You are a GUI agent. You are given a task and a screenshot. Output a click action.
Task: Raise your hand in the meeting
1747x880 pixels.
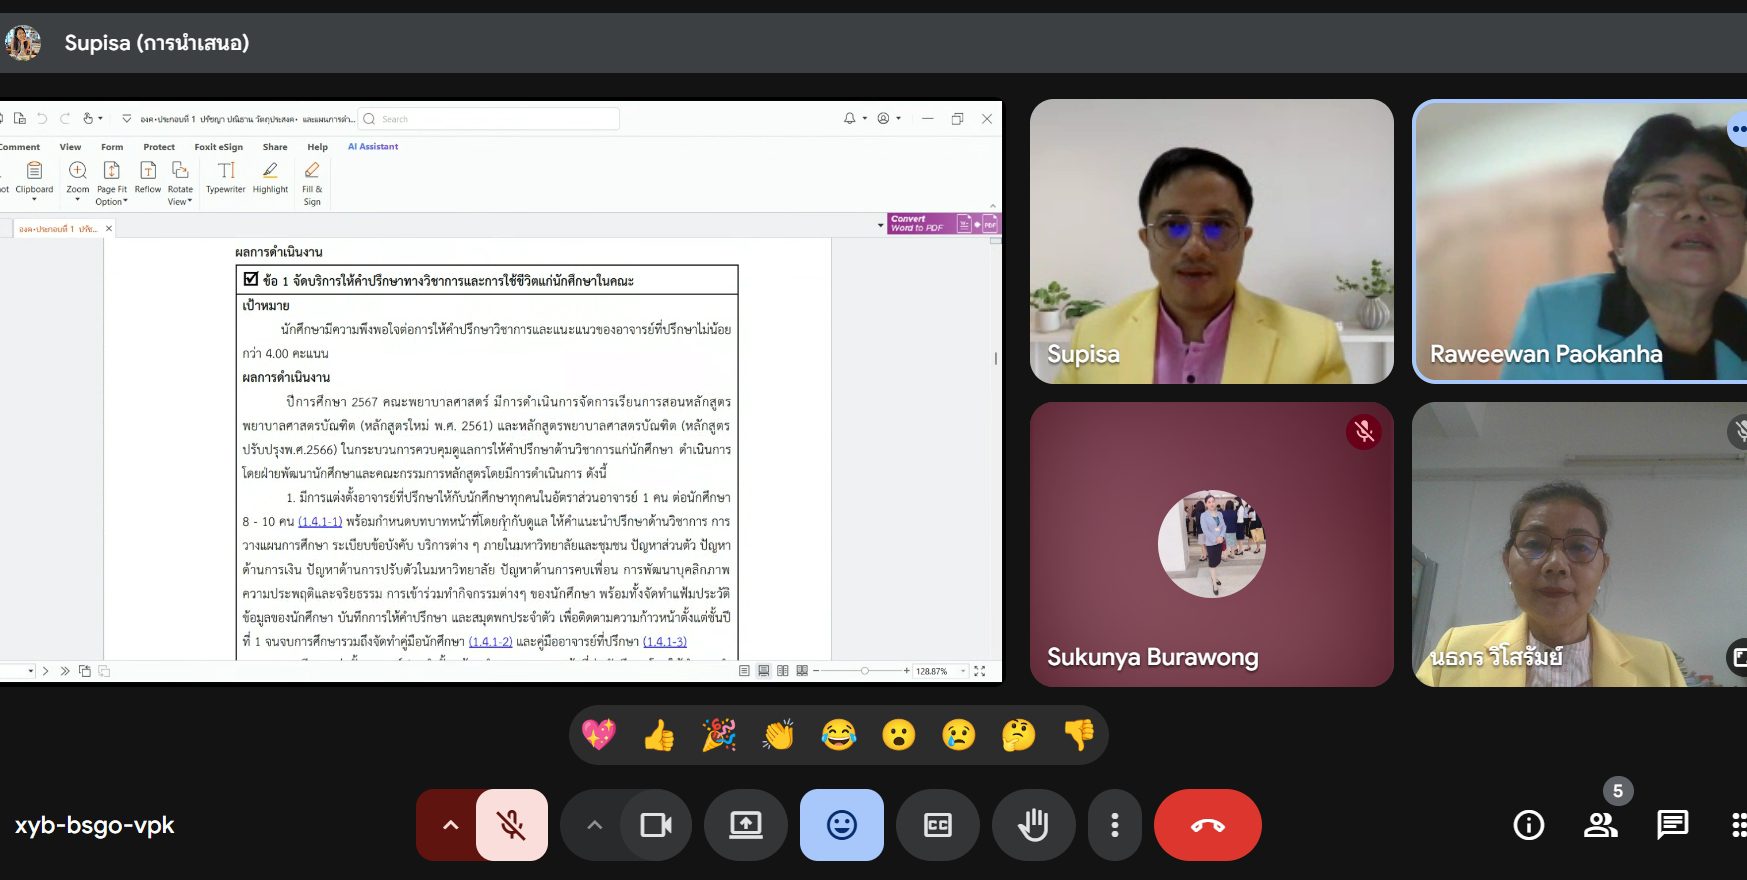[x=1034, y=825]
